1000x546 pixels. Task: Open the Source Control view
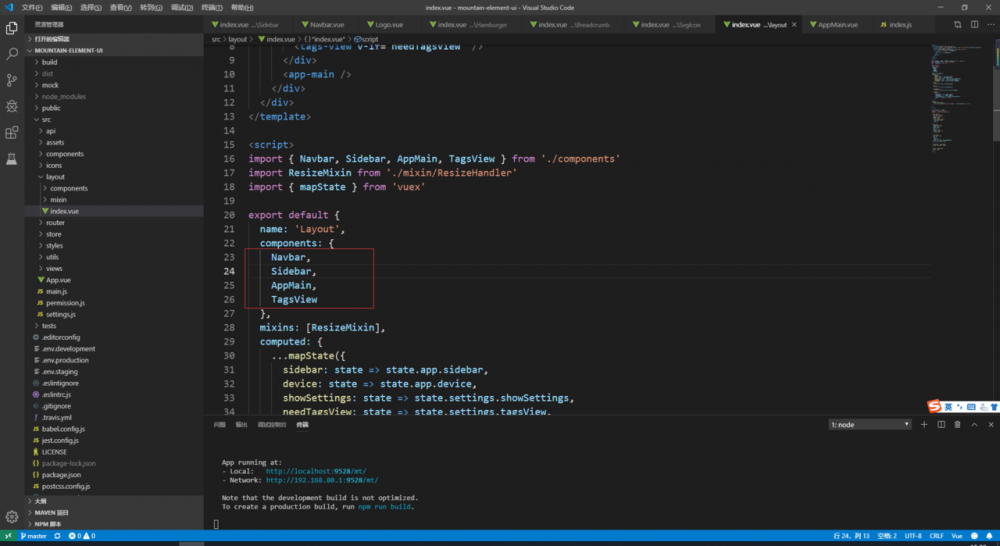[12, 80]
